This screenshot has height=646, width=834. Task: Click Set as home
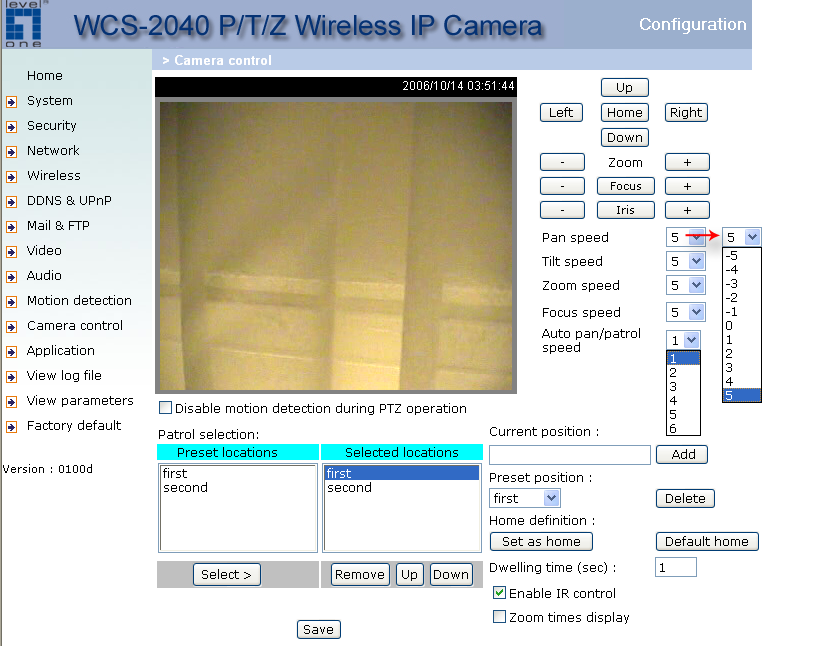click(541, 541)
